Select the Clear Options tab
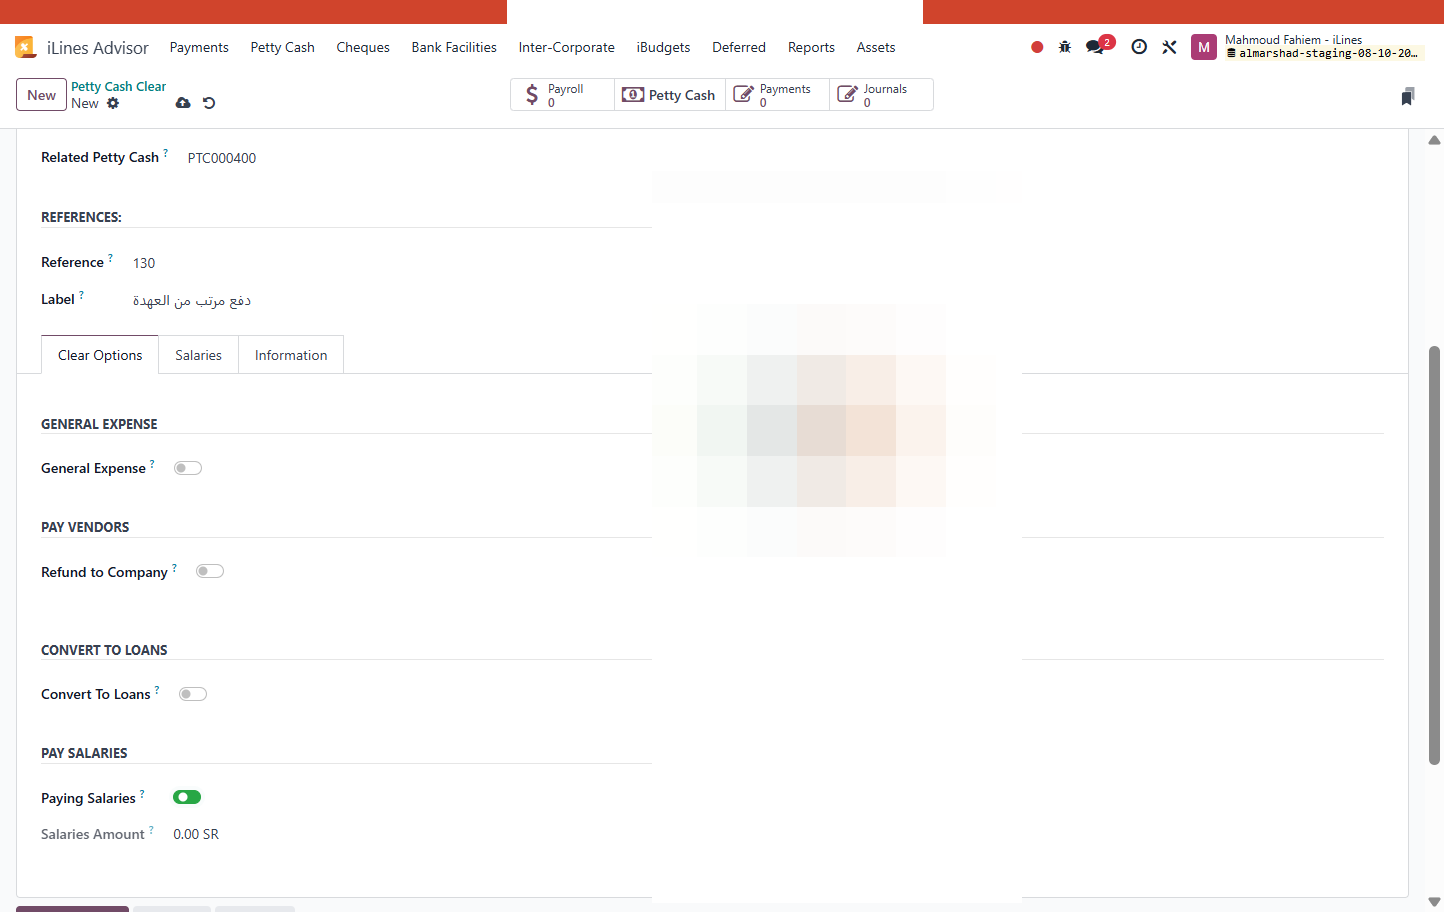 click(100, 355)
